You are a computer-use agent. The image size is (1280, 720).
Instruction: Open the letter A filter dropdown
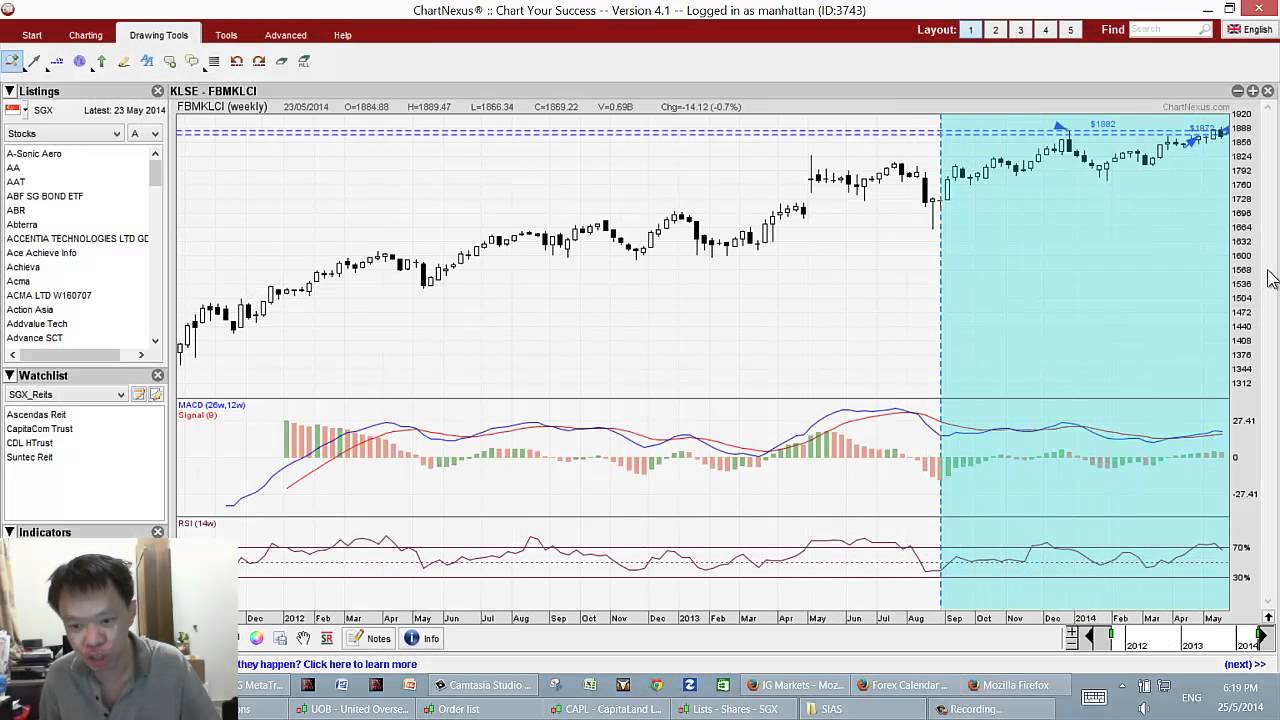pyautogui.click(x=145, y=133)
